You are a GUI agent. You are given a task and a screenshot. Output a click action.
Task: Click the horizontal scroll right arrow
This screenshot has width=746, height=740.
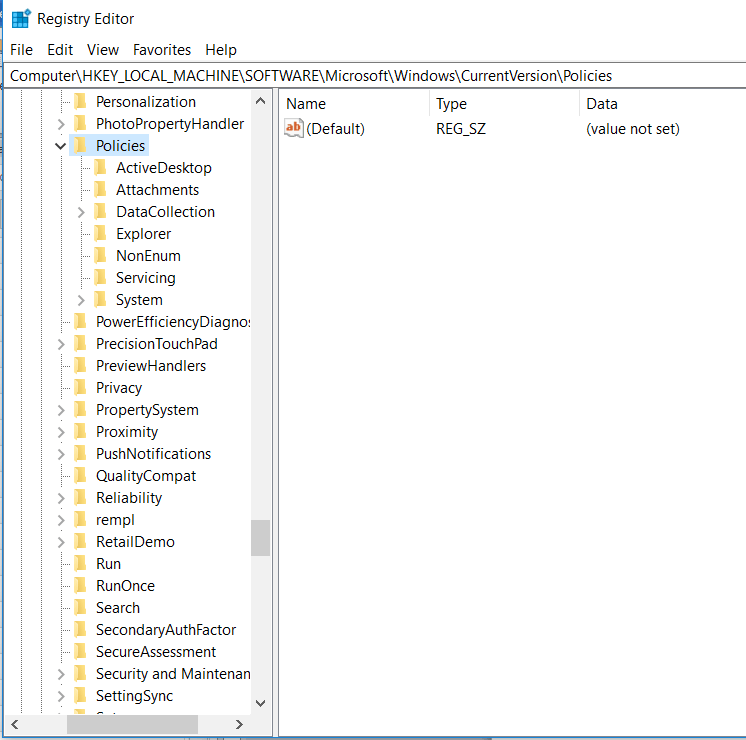(239, 724)
